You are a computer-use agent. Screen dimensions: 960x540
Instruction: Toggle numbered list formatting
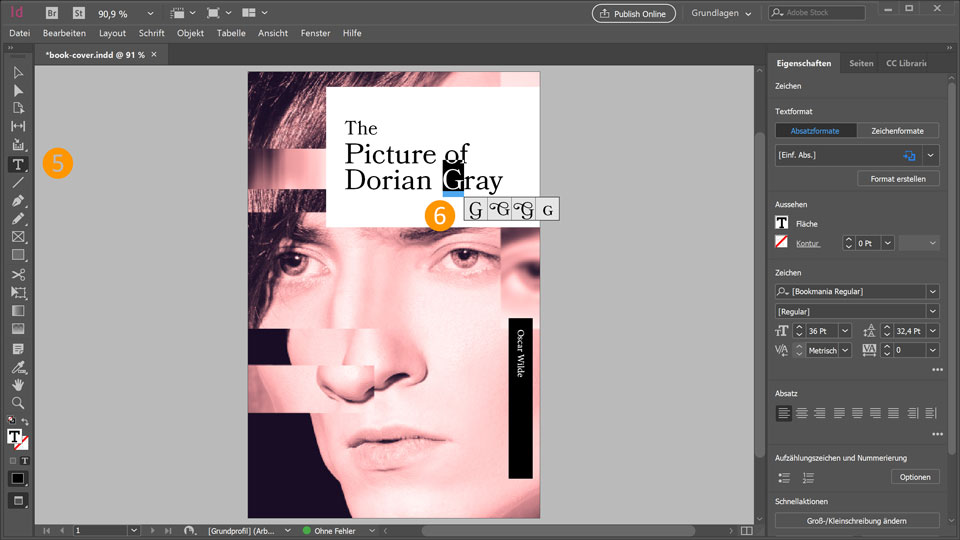[808, 478]
